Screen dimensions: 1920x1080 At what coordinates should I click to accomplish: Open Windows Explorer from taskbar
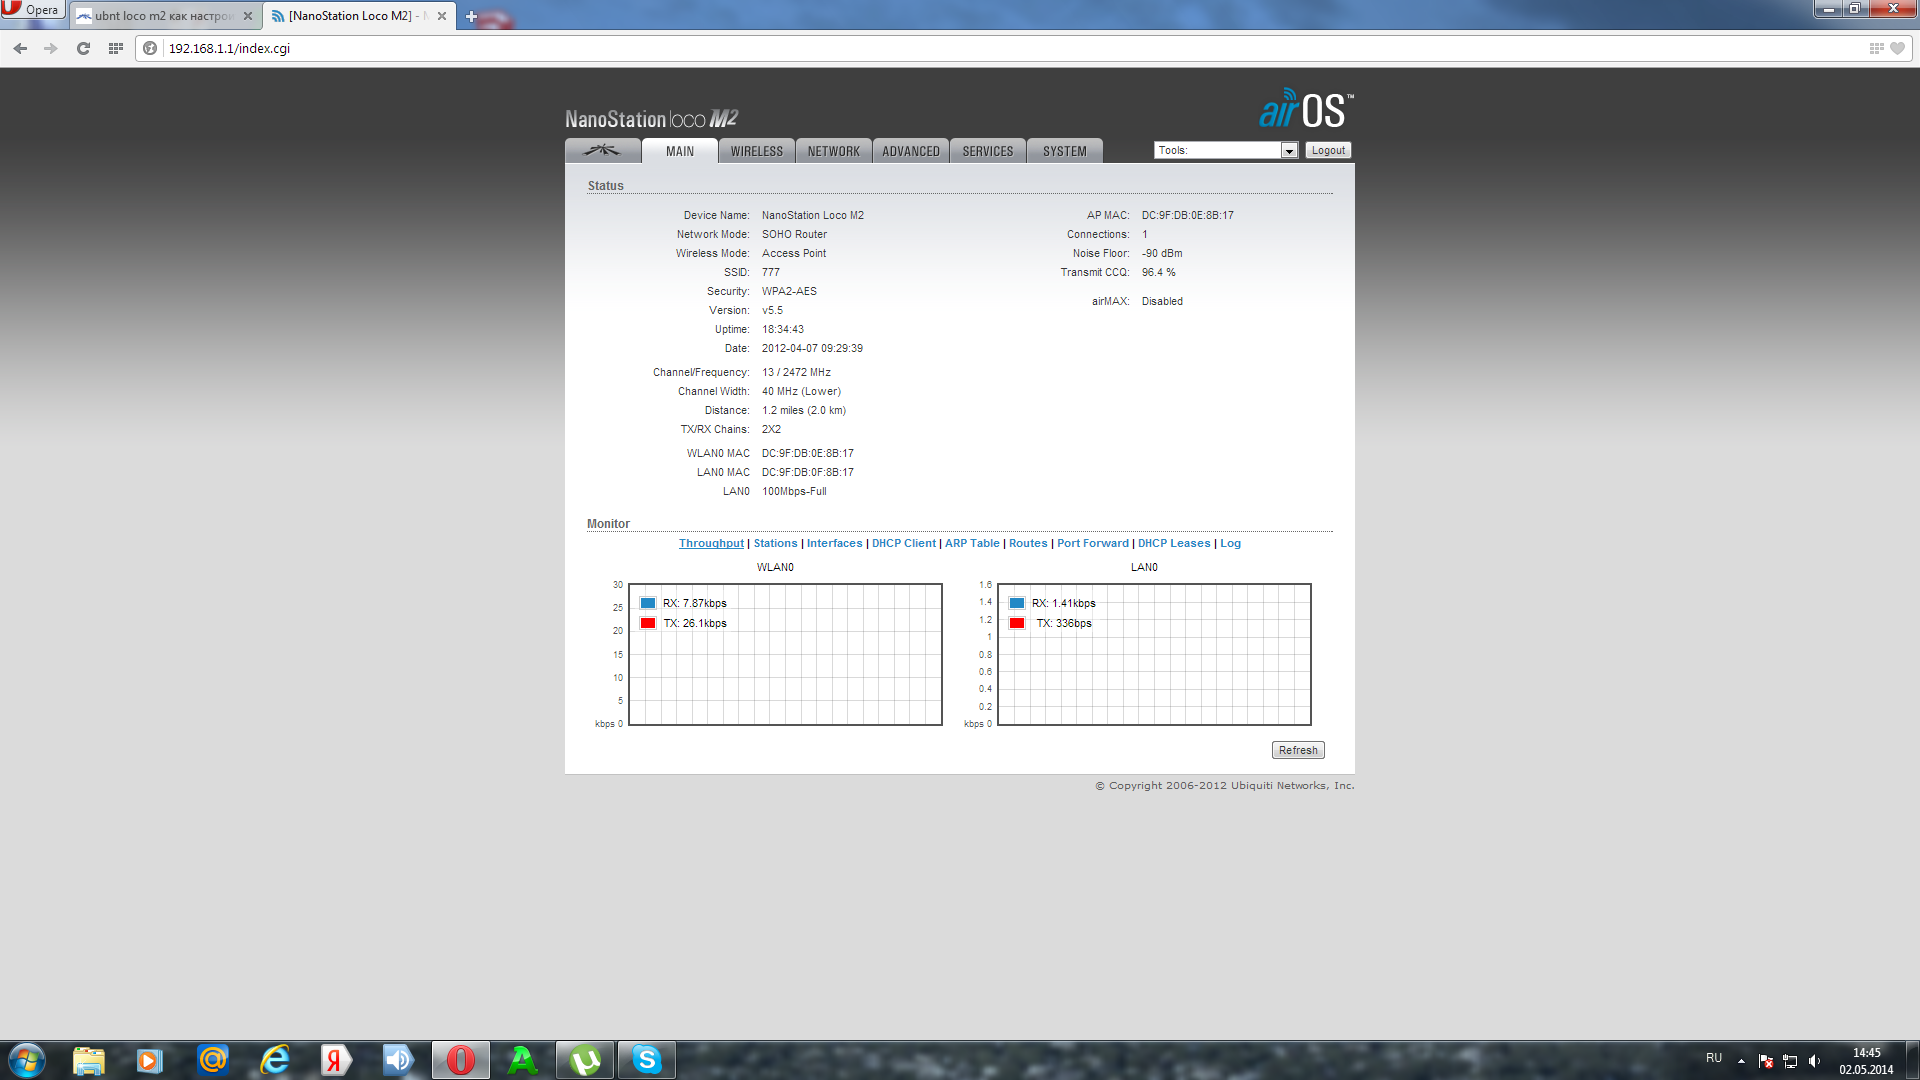tap(88, 1060)
